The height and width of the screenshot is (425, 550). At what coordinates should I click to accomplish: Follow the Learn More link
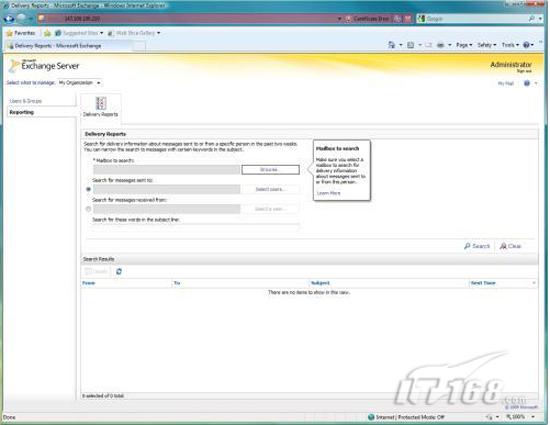[x=328, y=193]
